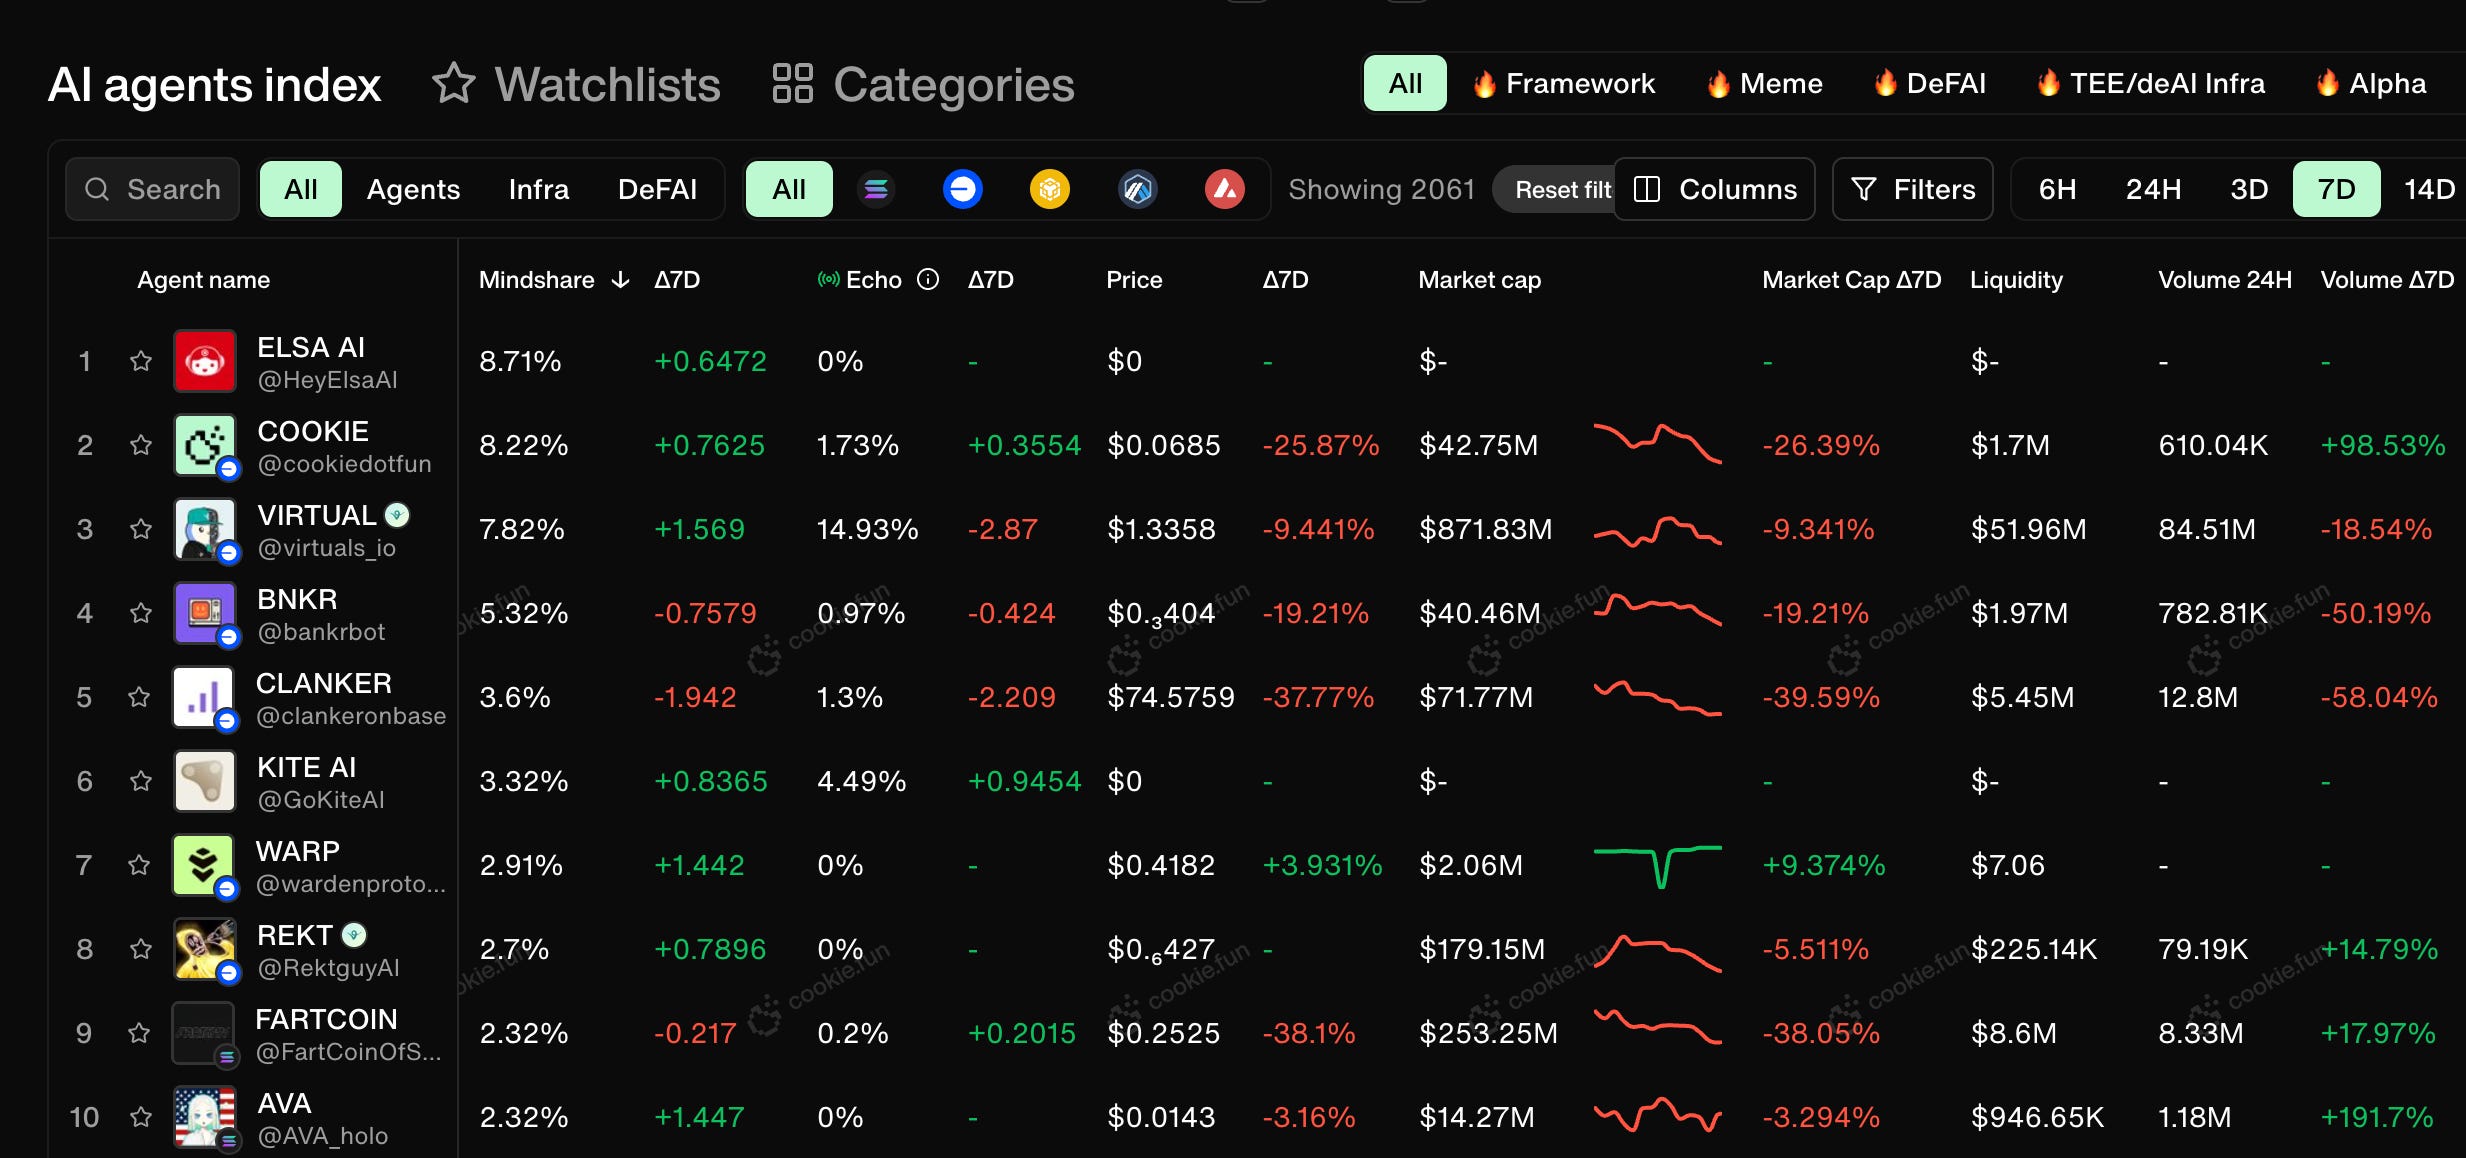Filter by Solana chain icon

pos(876,189)
